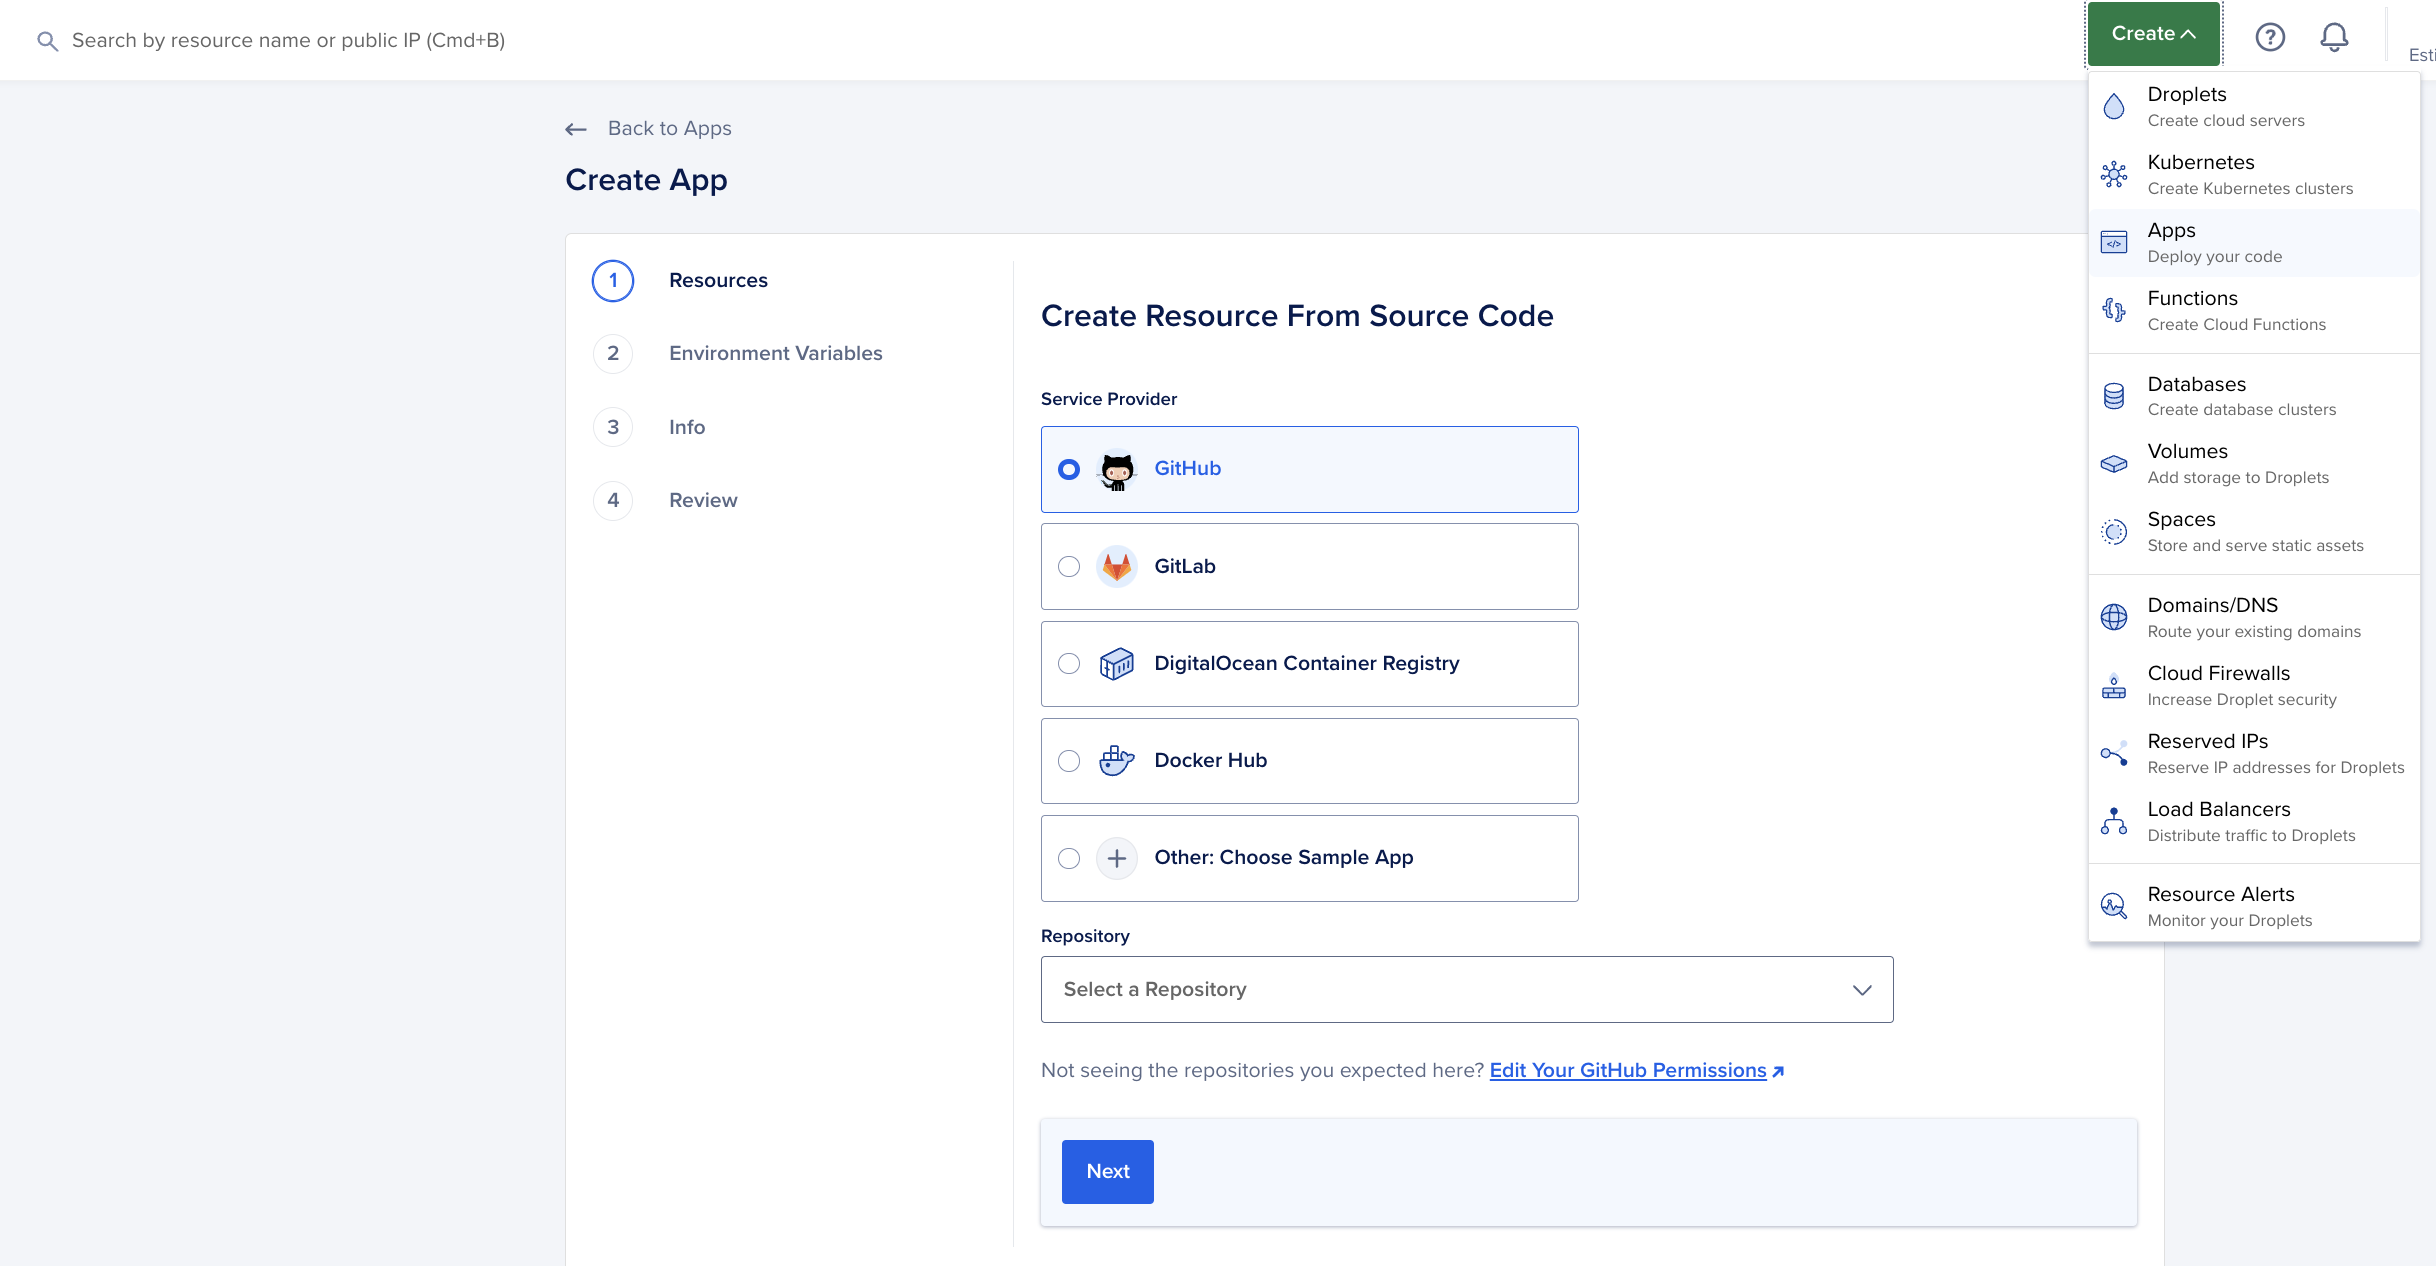Click Next to proceed to step 2
The height and width of the screenshot is (1266, 2436).
(1107, 1171)
